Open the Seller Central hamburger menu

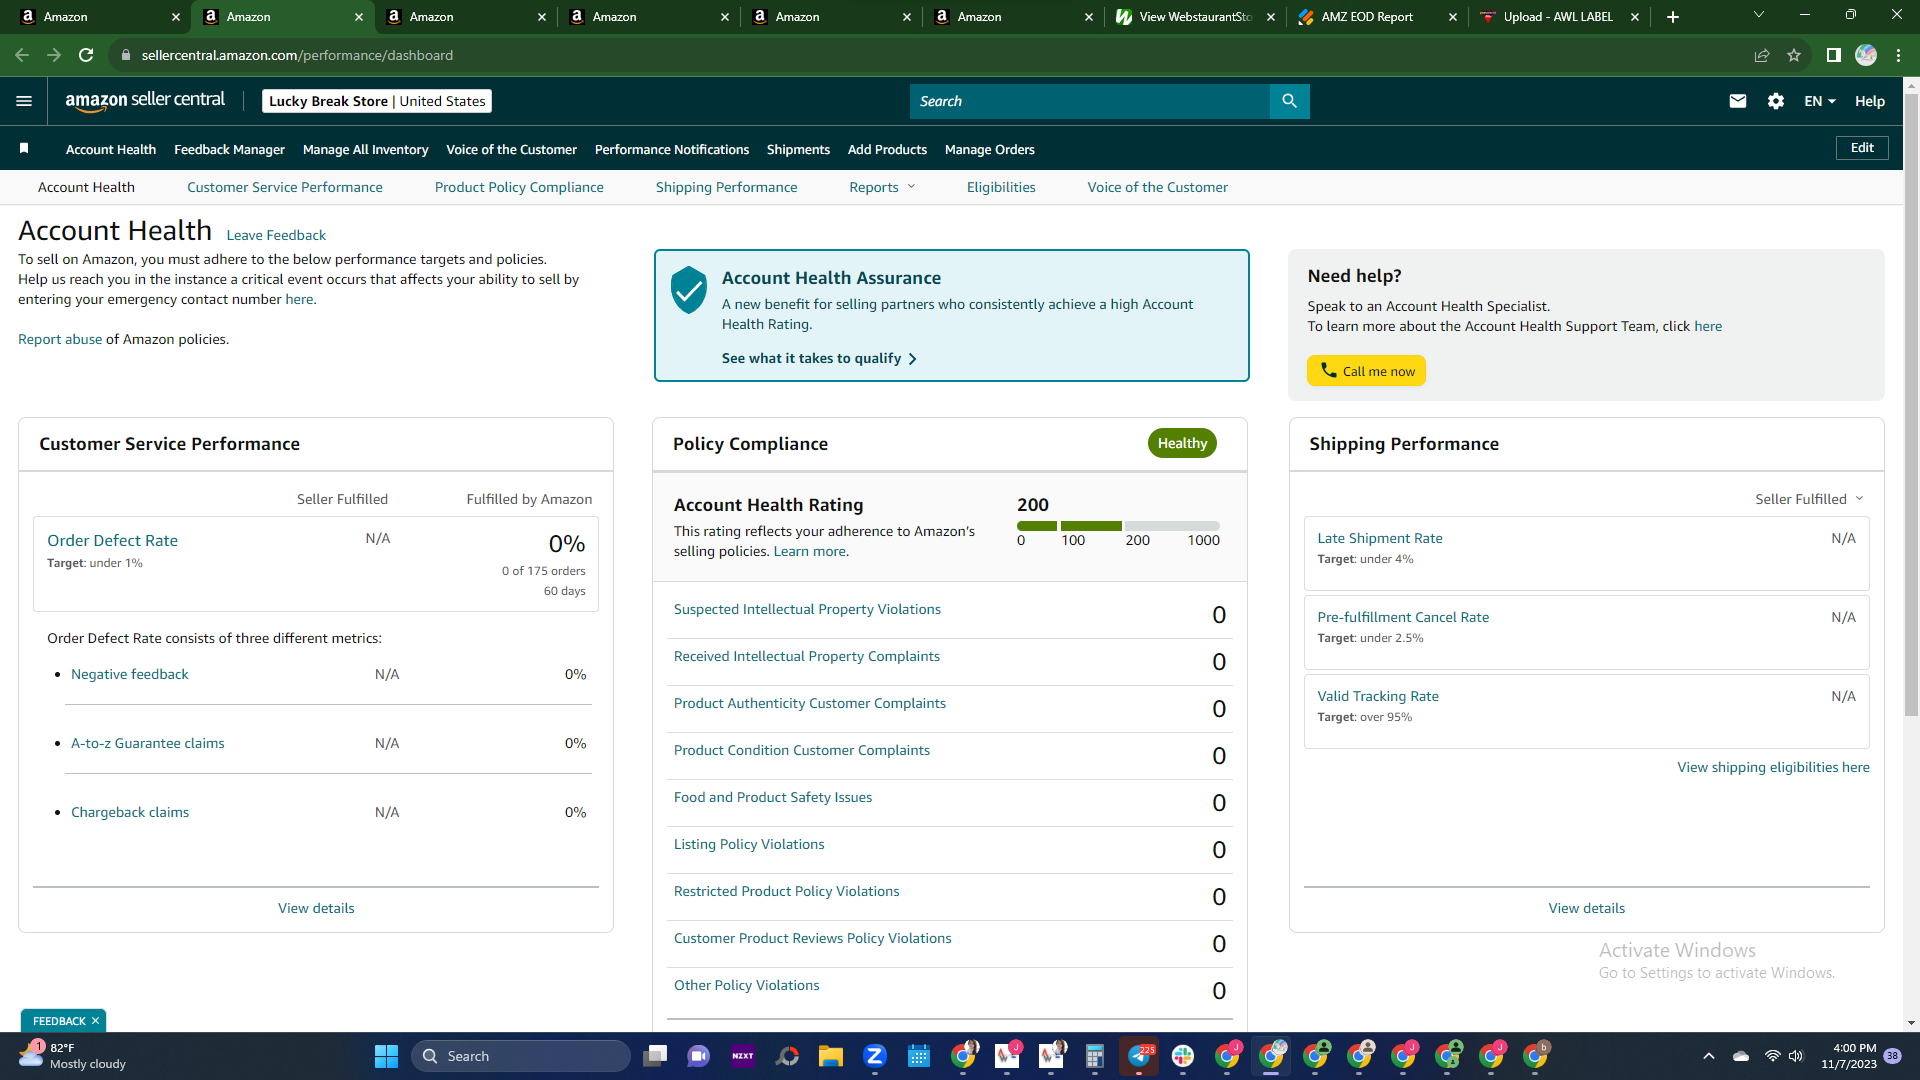[x=24, y=101]
